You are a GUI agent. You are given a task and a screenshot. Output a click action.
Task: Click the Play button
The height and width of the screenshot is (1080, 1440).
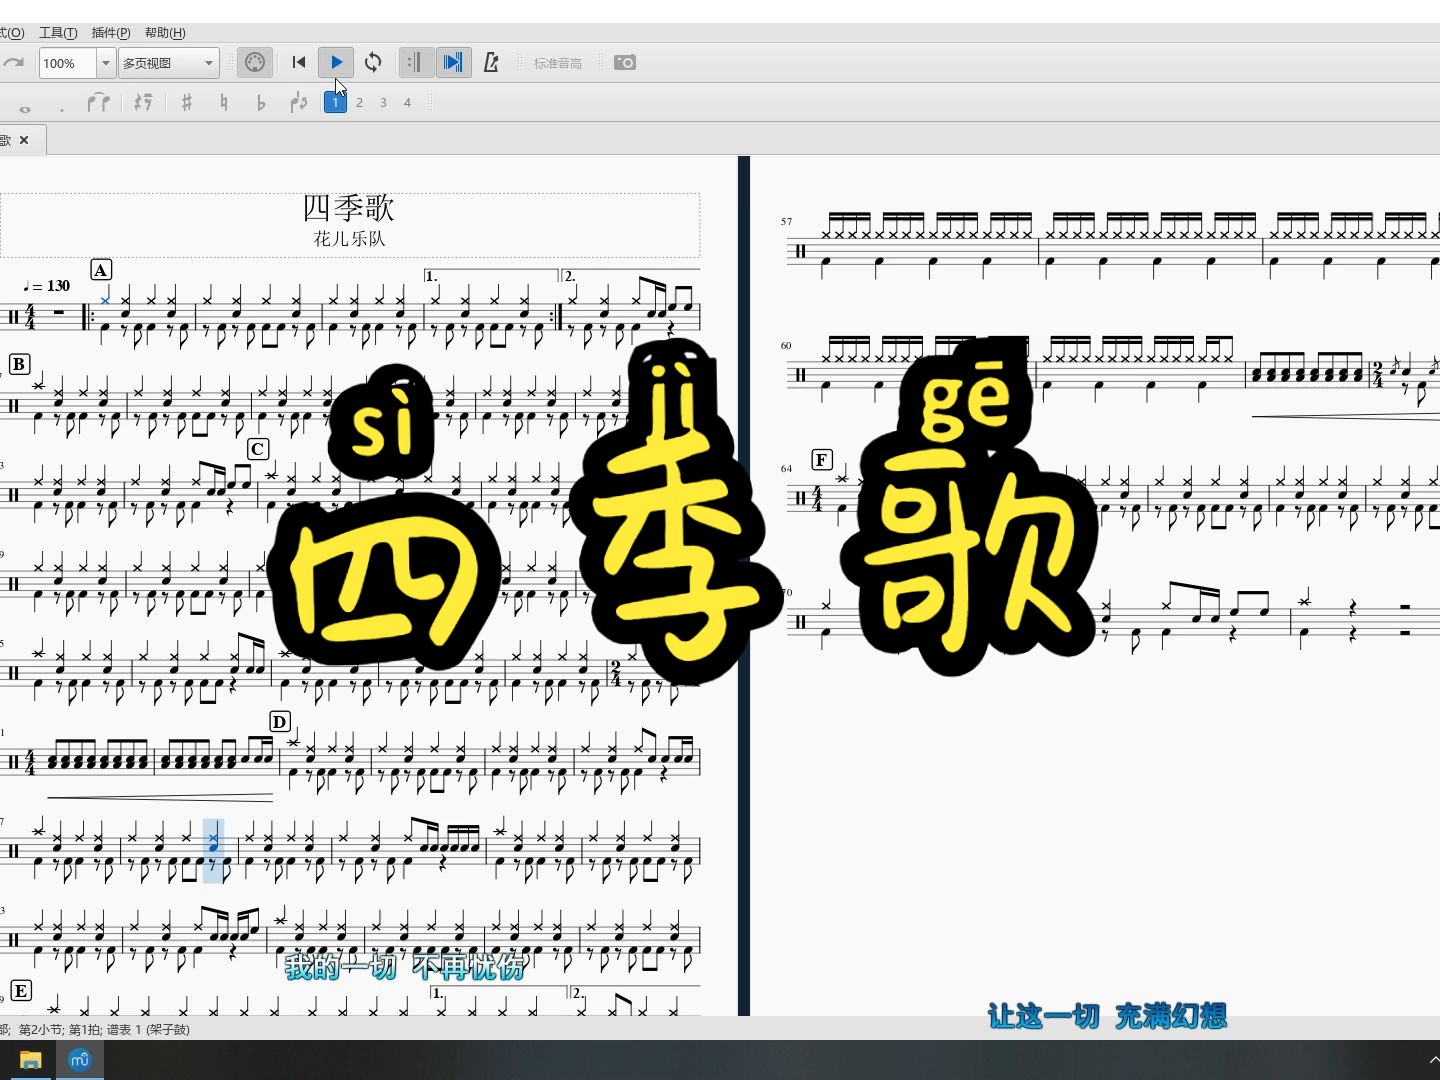[336, 62]
